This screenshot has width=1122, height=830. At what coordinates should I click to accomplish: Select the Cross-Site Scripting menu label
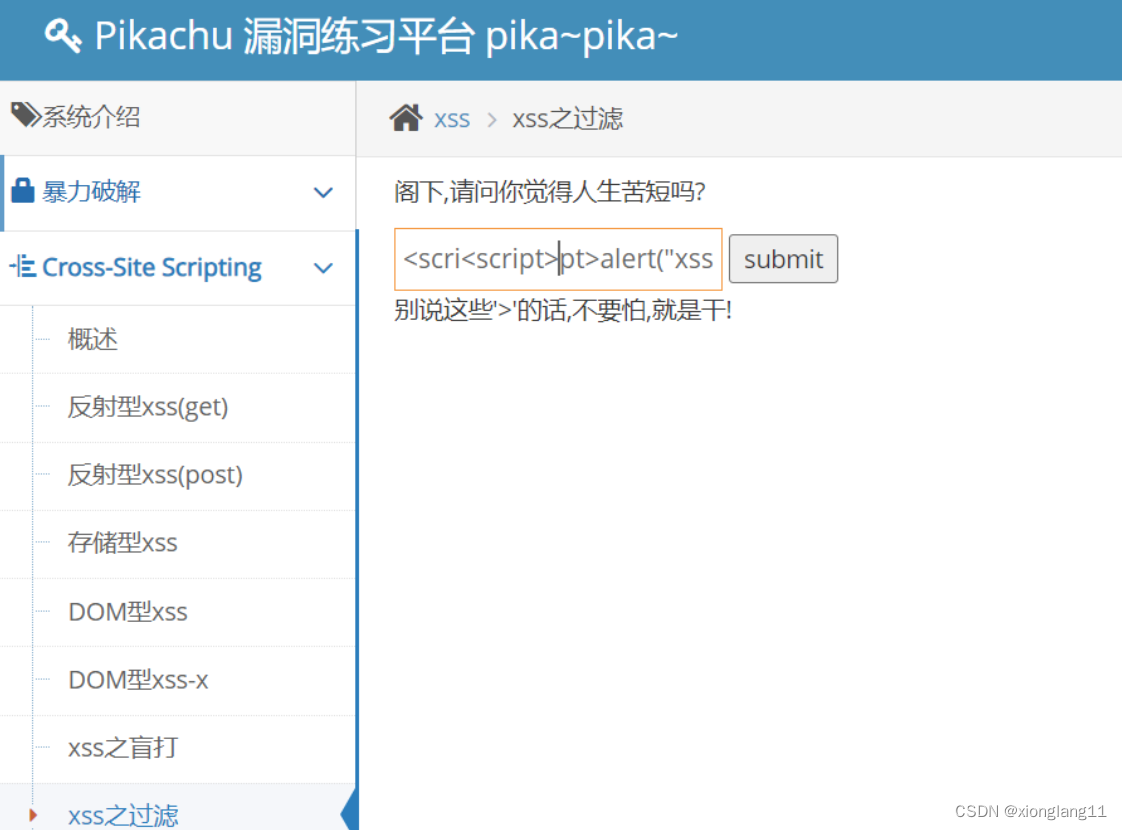point(152,267)
